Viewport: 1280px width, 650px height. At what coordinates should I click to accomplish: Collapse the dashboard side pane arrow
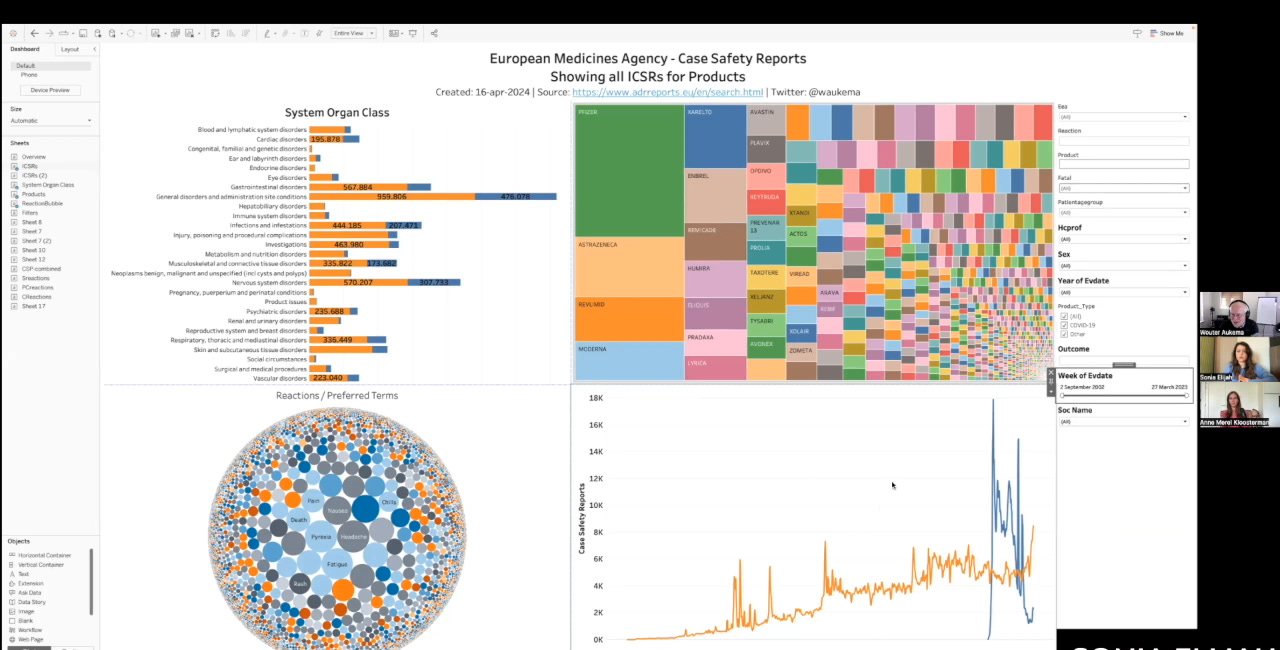[x=95, y=49]
